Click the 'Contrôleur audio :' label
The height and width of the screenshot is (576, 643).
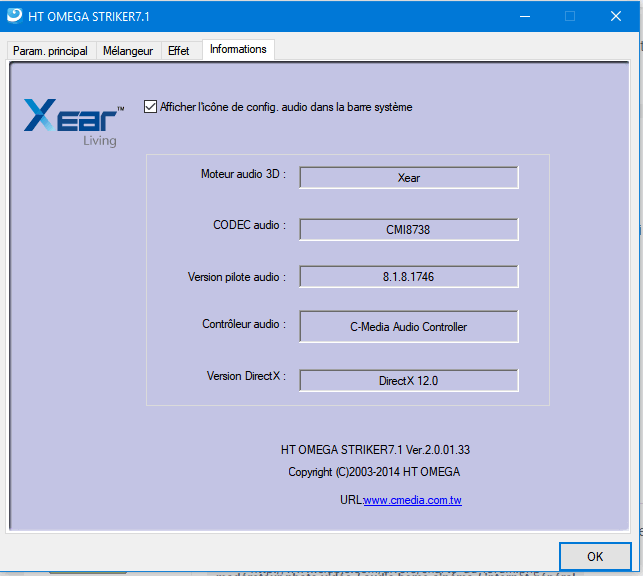point(244,324)
